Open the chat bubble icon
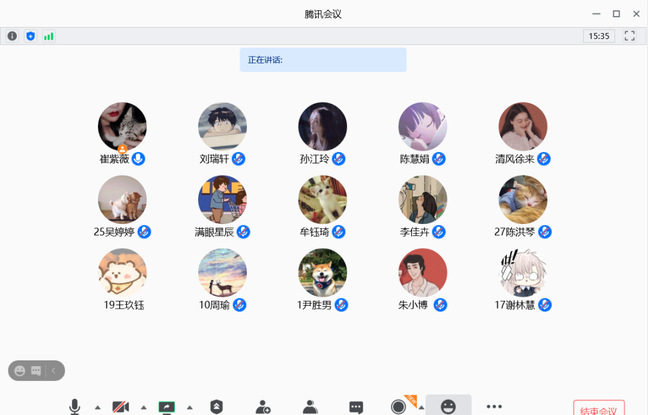Image resolution: width=648 pixels, height=415 pixels. (x=356, y=406)
